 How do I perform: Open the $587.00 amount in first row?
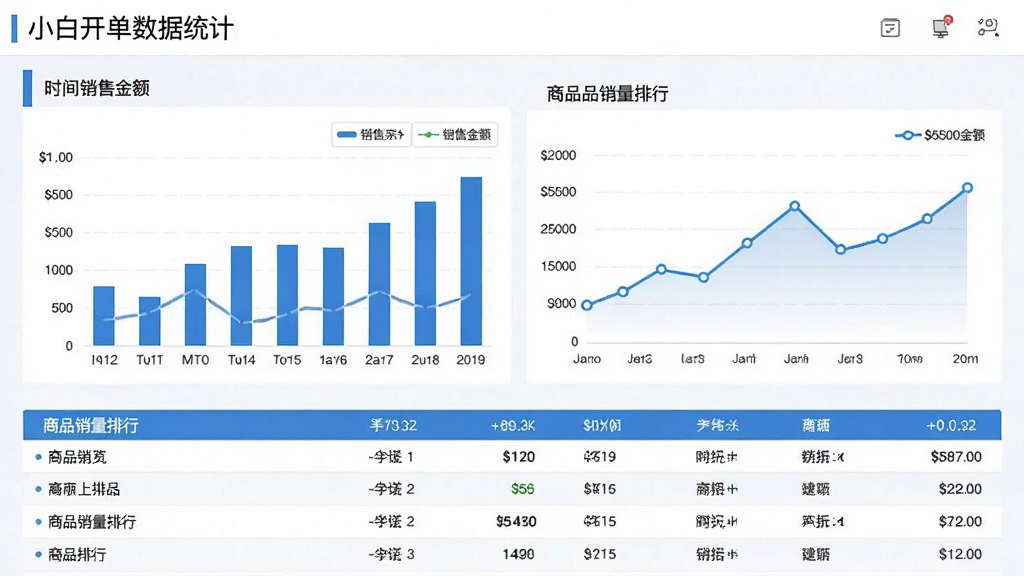pos(956,457)
